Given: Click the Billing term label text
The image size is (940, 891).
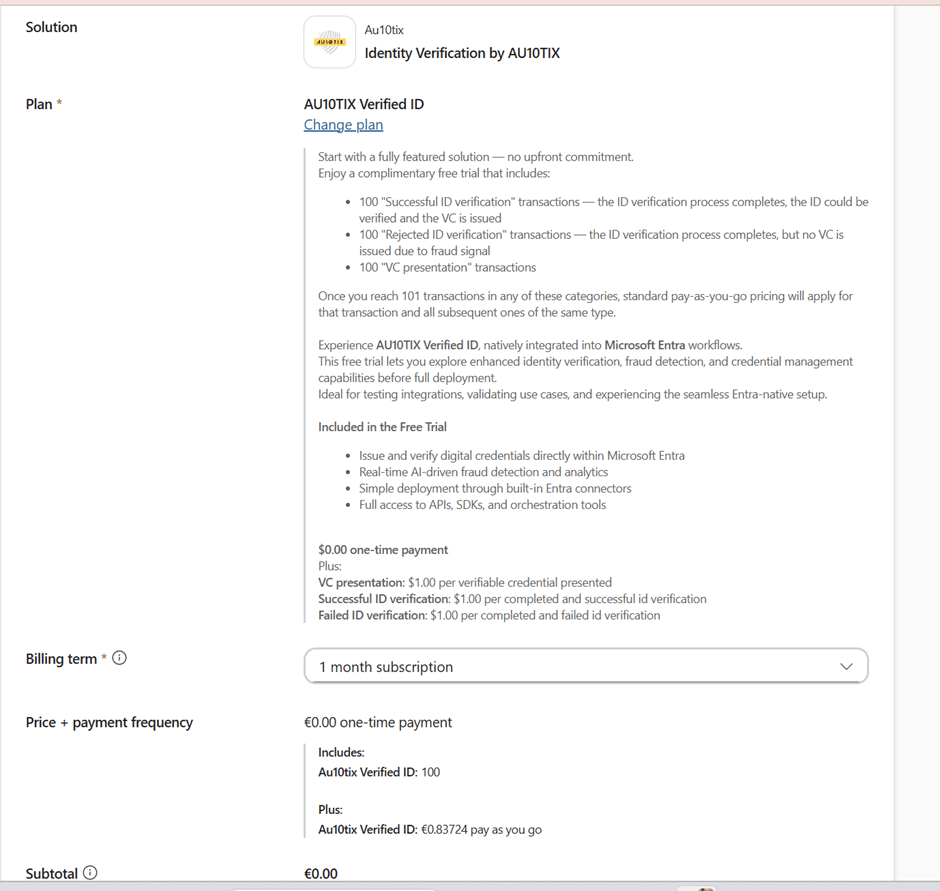Looking at the screenshot, I should (x=61, y=659).
